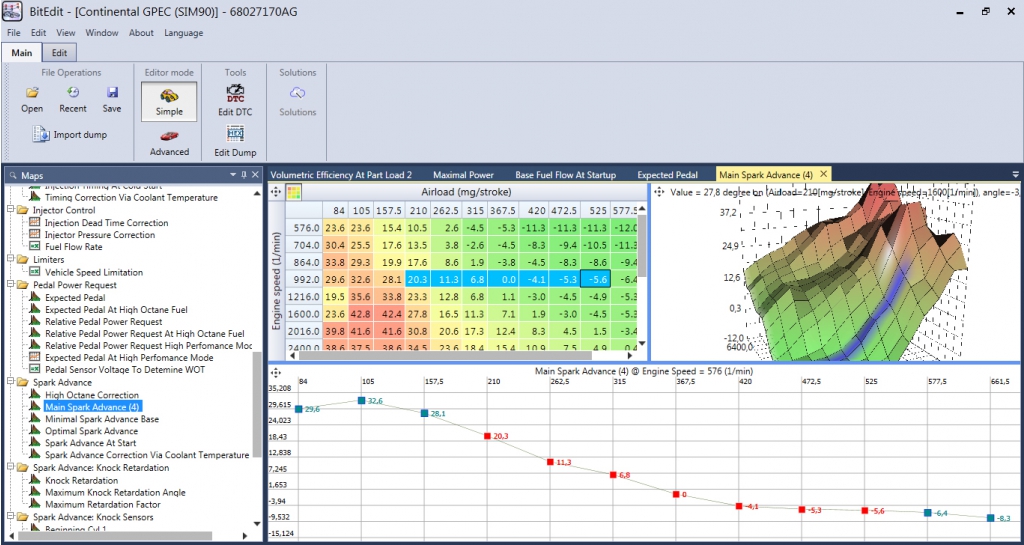Click the Import dump button
The width and height of the screenshot is (1024, 545).
click(70, 134)
